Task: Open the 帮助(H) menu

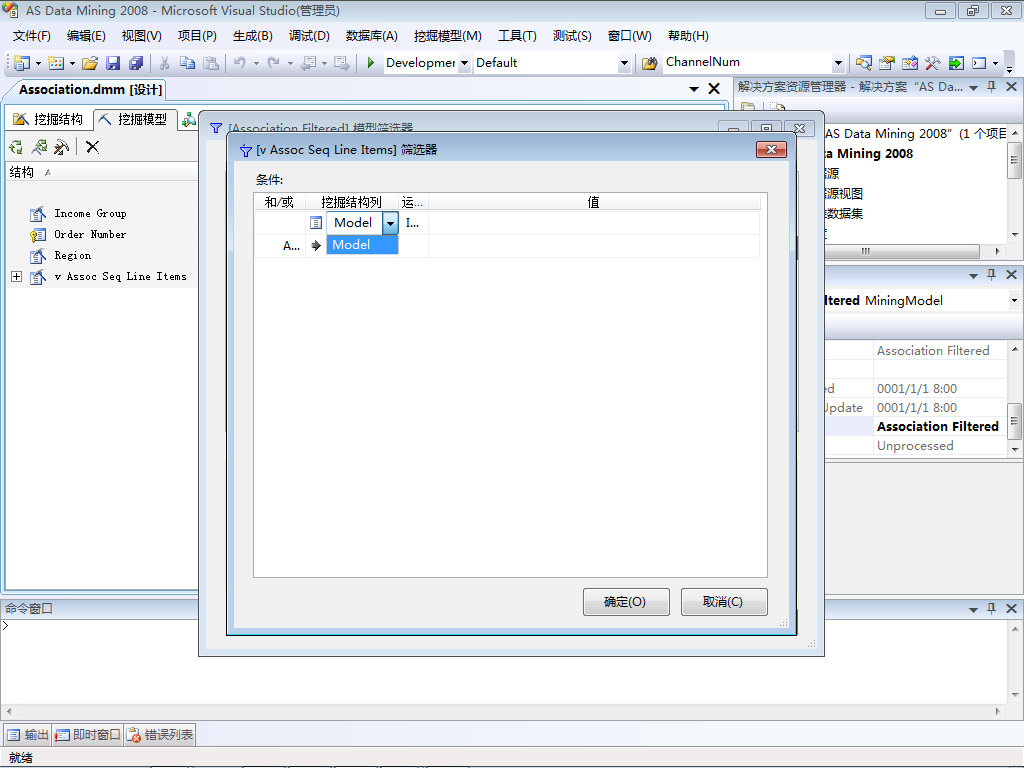Action: [x=688, y=36]
